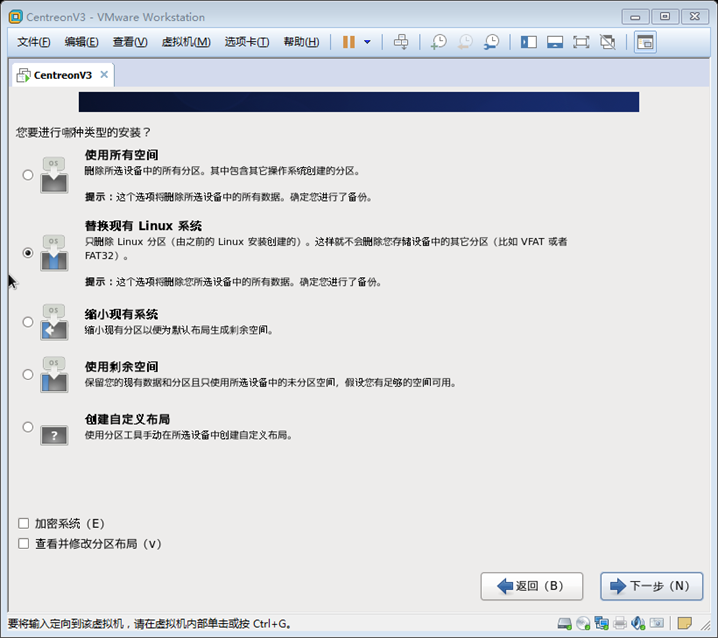Show or hide the library sidebar
Viewport: 718px width, 638px height.
pos(528,42)
